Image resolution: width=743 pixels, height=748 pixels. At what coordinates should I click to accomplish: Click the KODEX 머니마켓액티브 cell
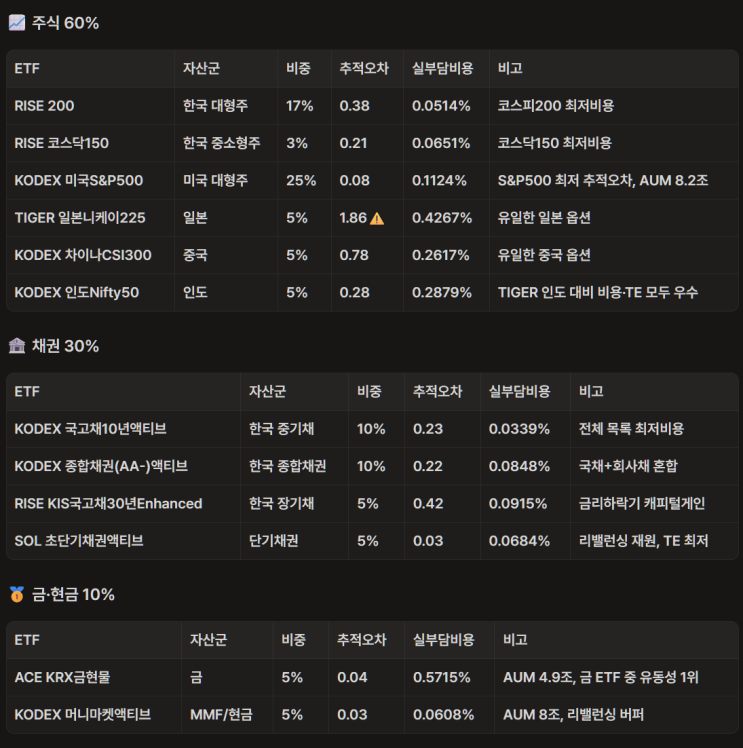coord(83,714)
